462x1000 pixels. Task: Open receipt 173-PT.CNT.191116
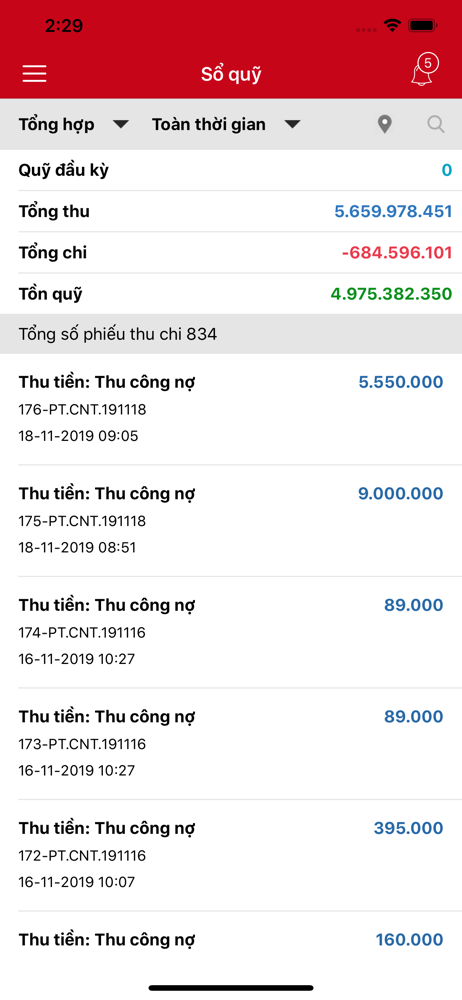pyautogui.click(x=231, y=744)
